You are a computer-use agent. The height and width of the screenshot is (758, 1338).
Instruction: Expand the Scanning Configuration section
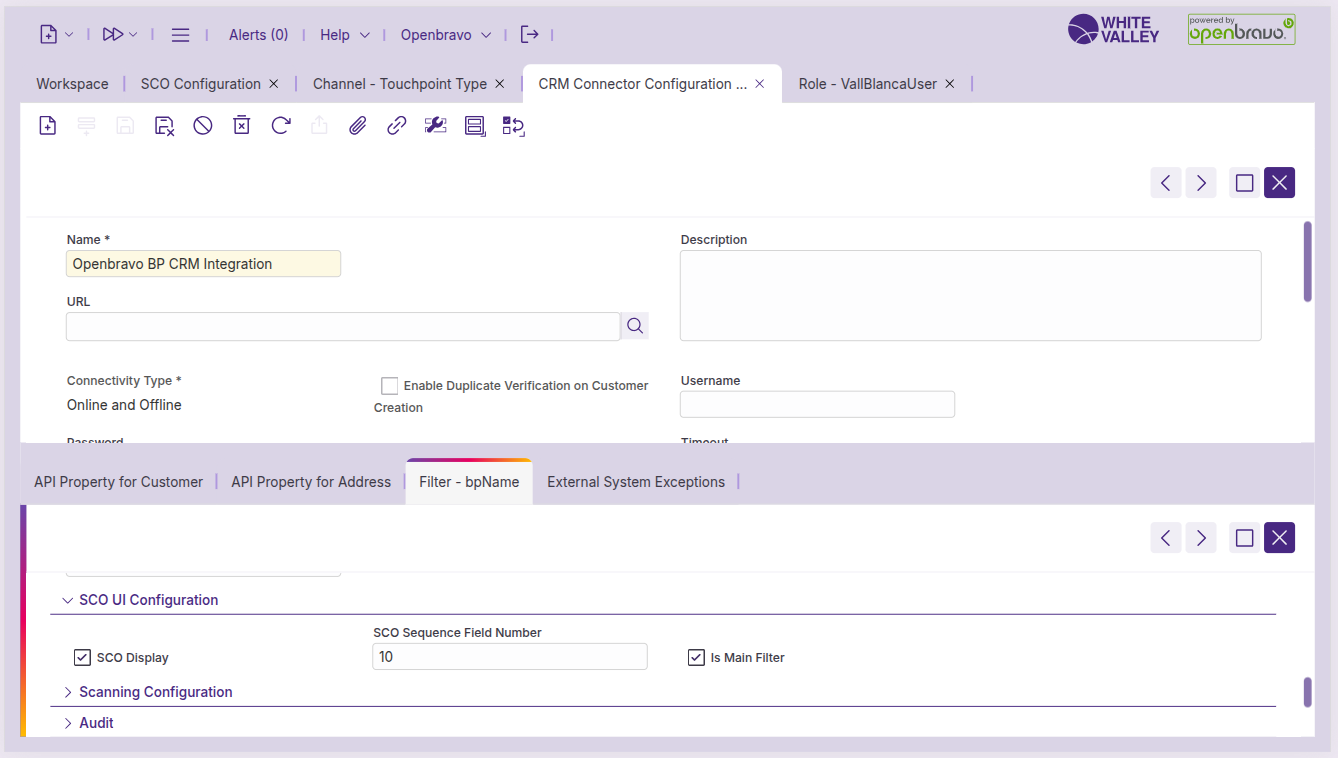click(x=155, y=692)
